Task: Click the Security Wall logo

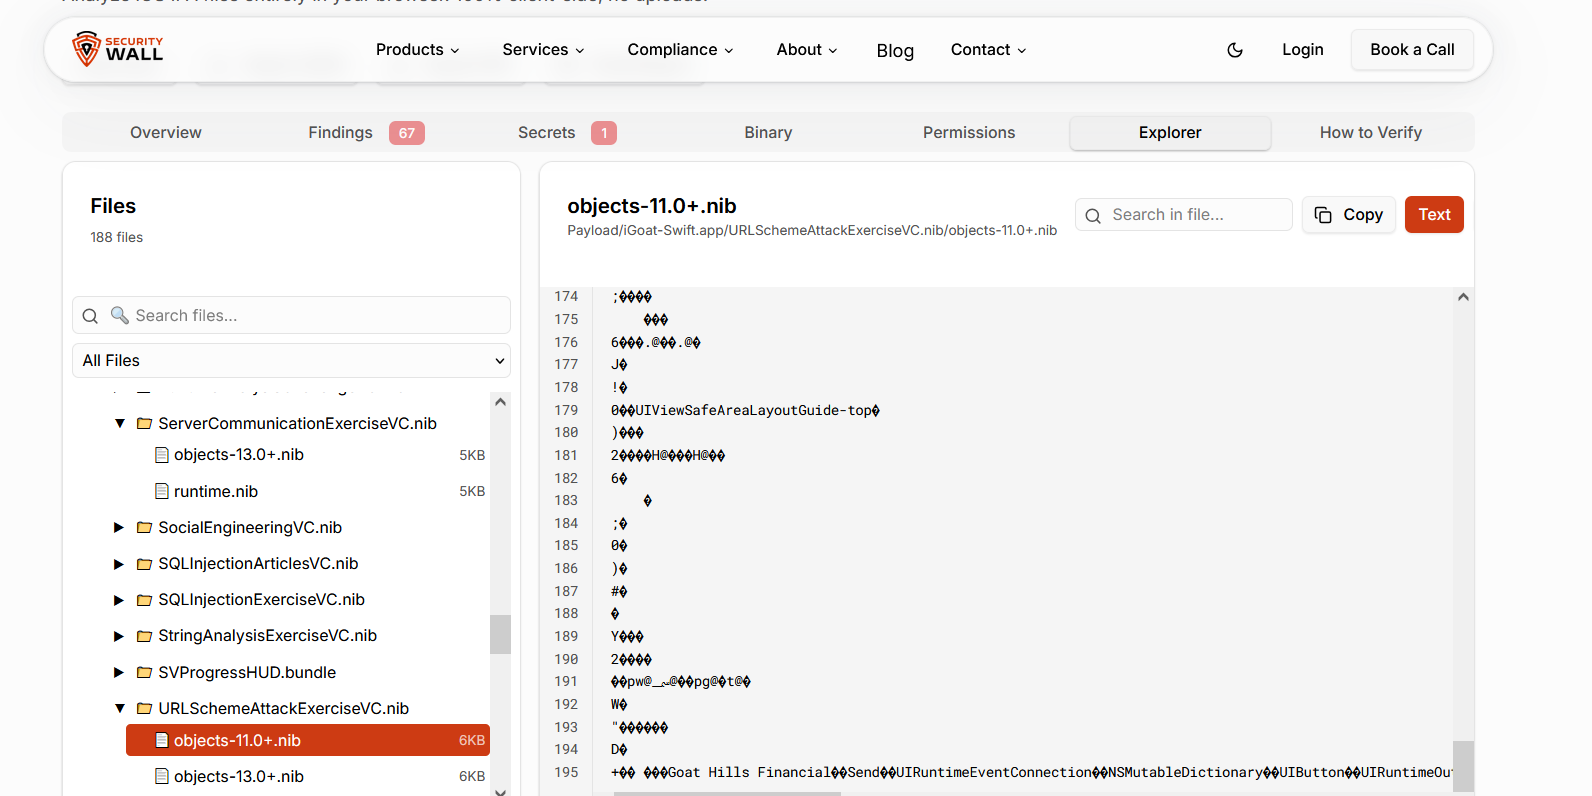Action: [x=117, y=49]
